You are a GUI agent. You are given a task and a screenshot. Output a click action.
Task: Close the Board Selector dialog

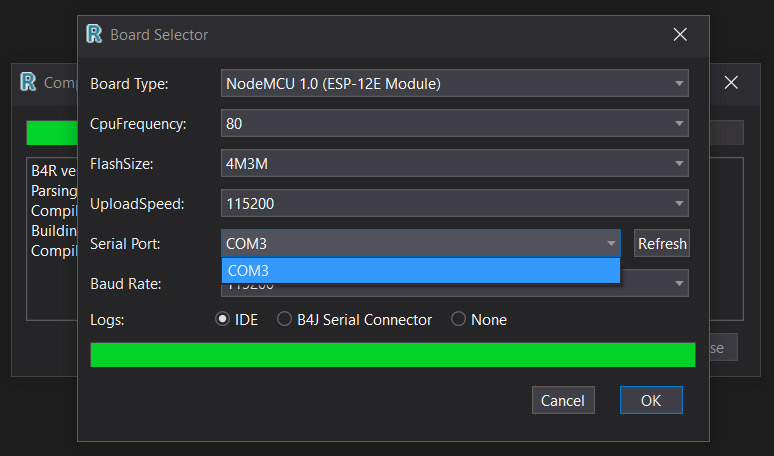[680, 34]
